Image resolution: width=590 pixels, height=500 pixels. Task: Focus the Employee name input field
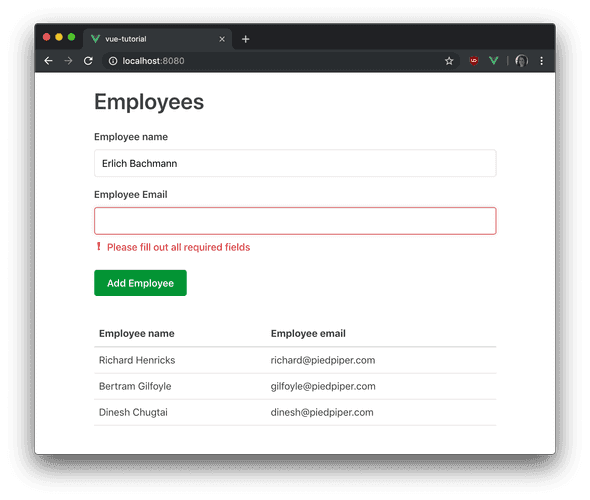coord(295,163)
